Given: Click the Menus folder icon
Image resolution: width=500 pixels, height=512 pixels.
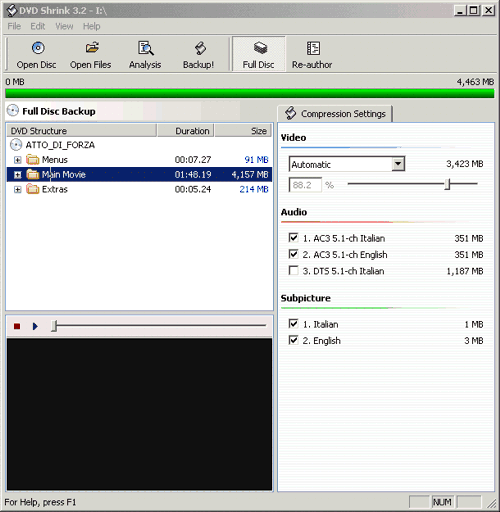Looking at the screenshot, I should pyautogui.click(x=33, y=160).
